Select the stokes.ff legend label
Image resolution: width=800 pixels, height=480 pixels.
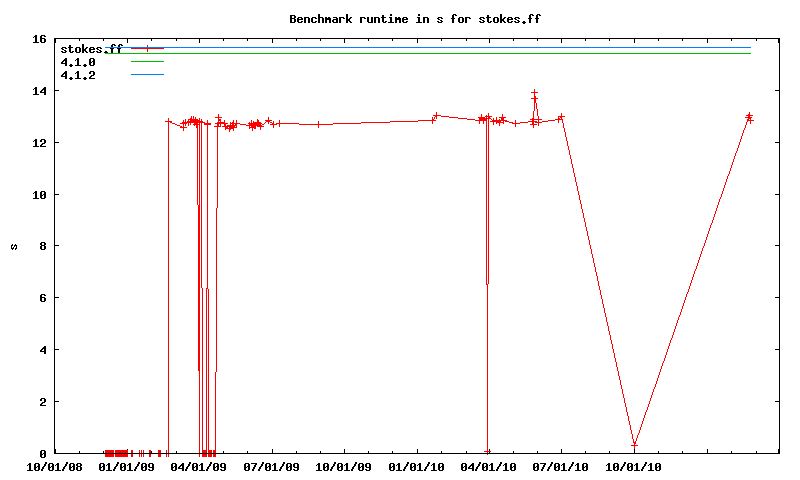91,49
